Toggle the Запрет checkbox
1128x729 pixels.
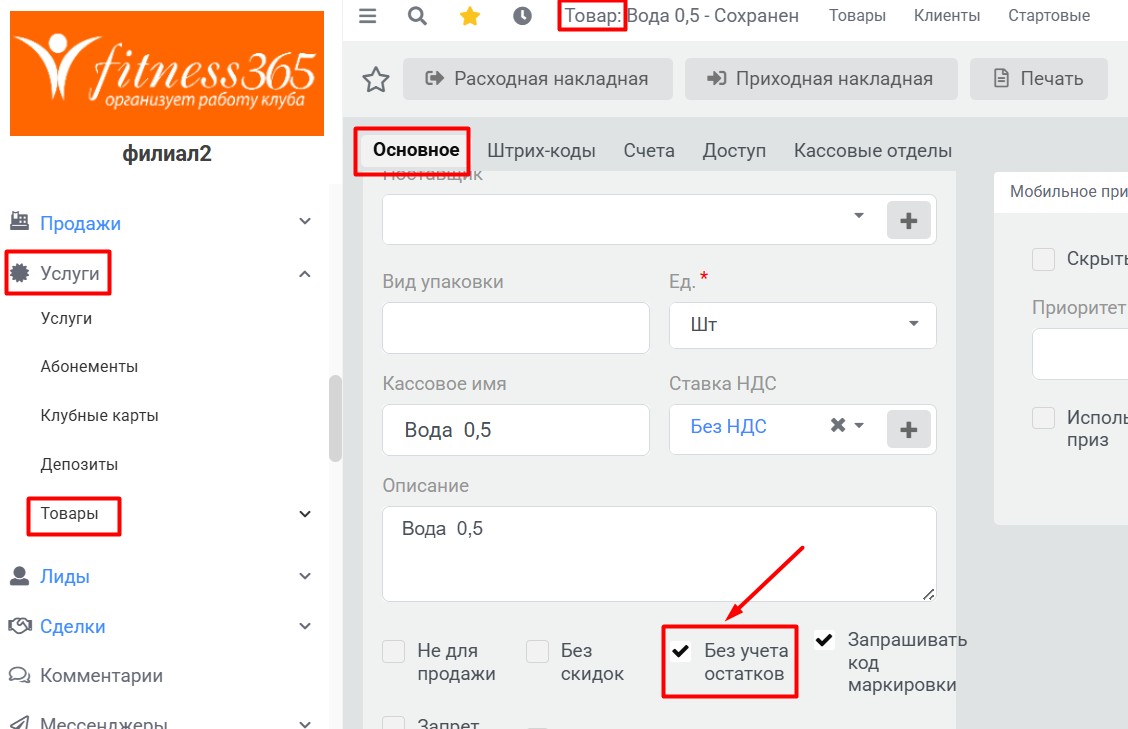394,723
